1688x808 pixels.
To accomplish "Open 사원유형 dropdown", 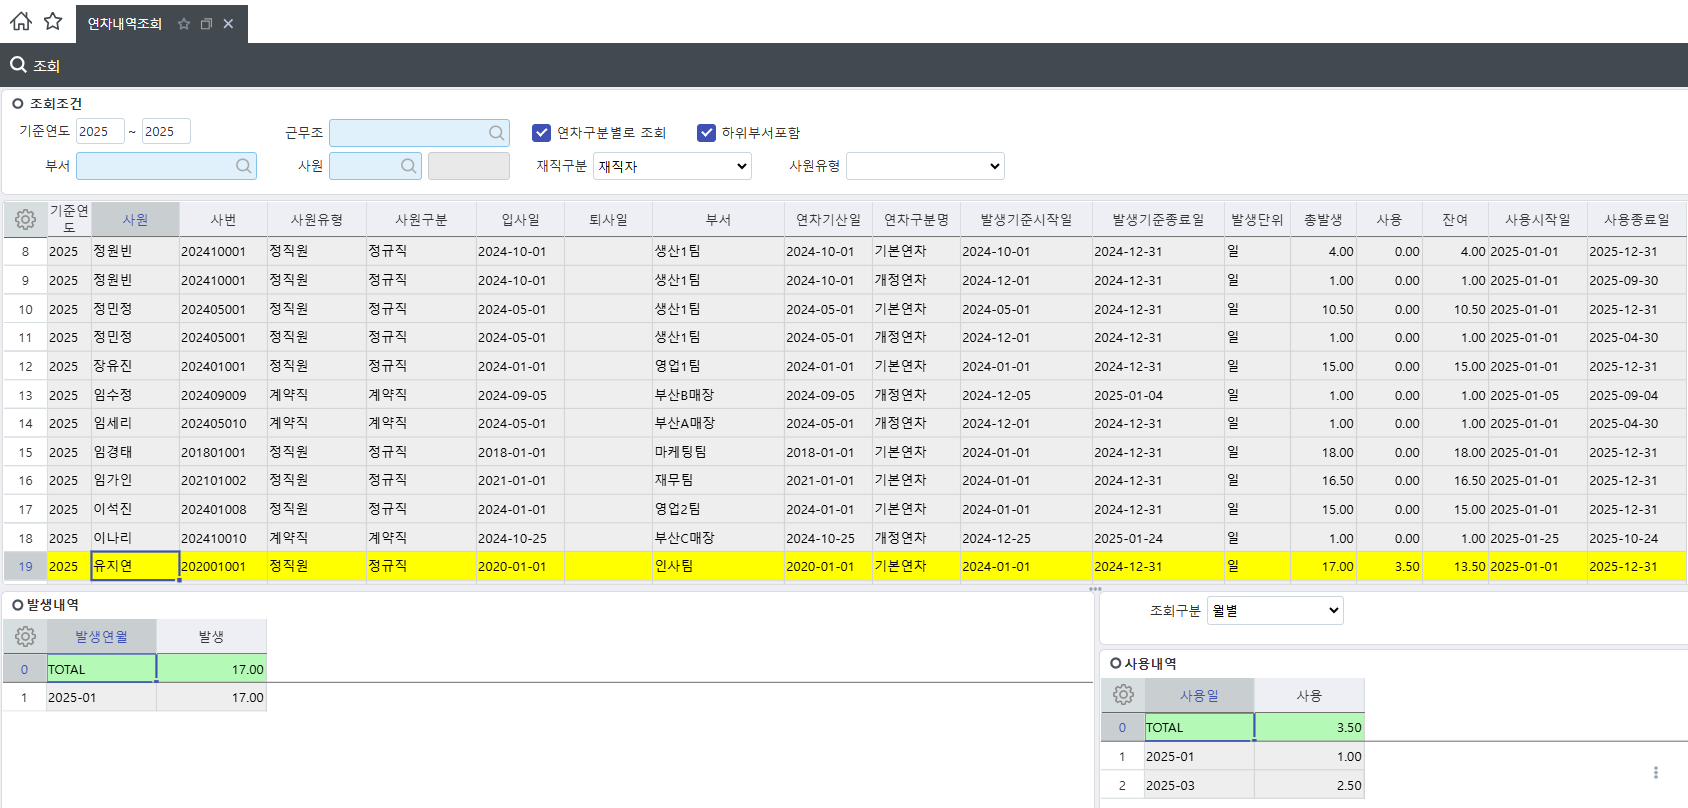I will (925, 166).
